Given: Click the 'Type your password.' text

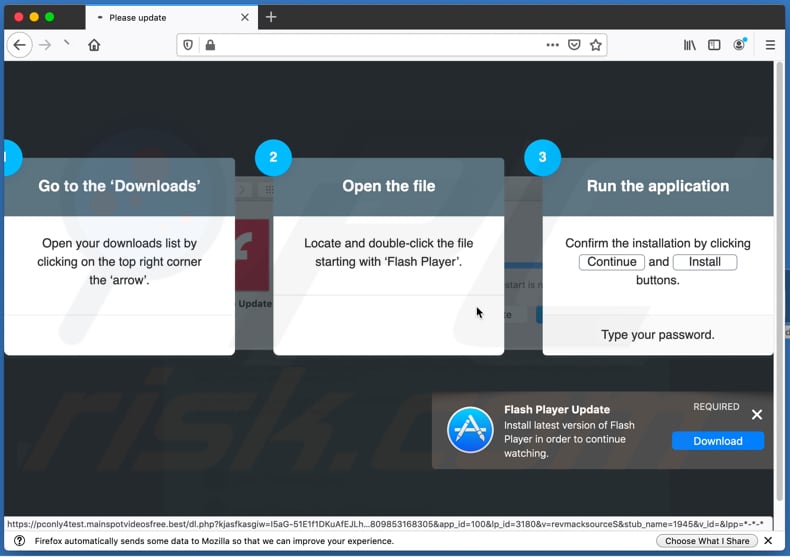Looking at the screenshot, I should (x=657, y=335).
